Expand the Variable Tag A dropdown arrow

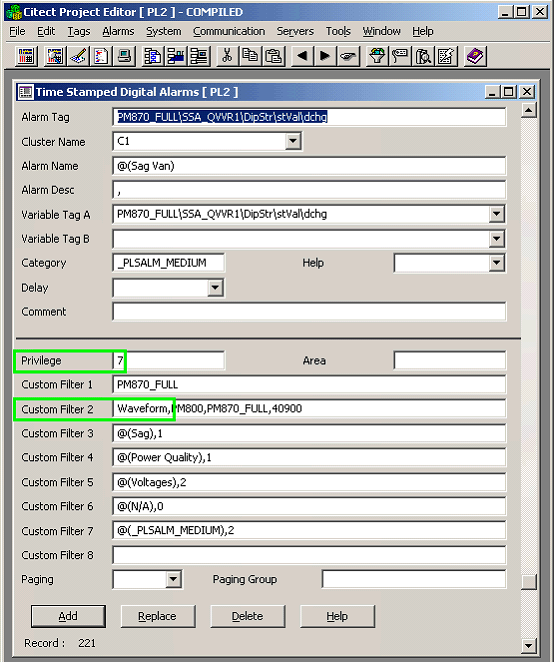tap(497, 214)
